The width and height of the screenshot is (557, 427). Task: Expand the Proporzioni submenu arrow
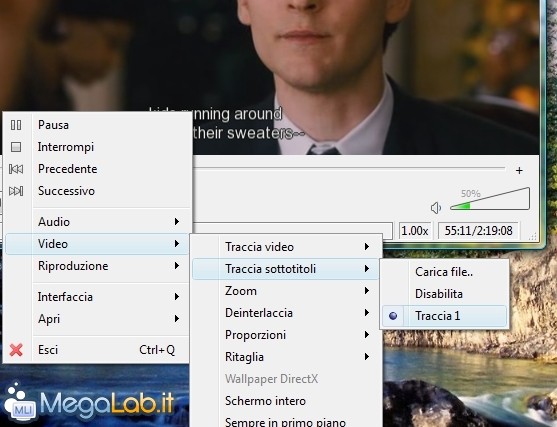[367, 335]
